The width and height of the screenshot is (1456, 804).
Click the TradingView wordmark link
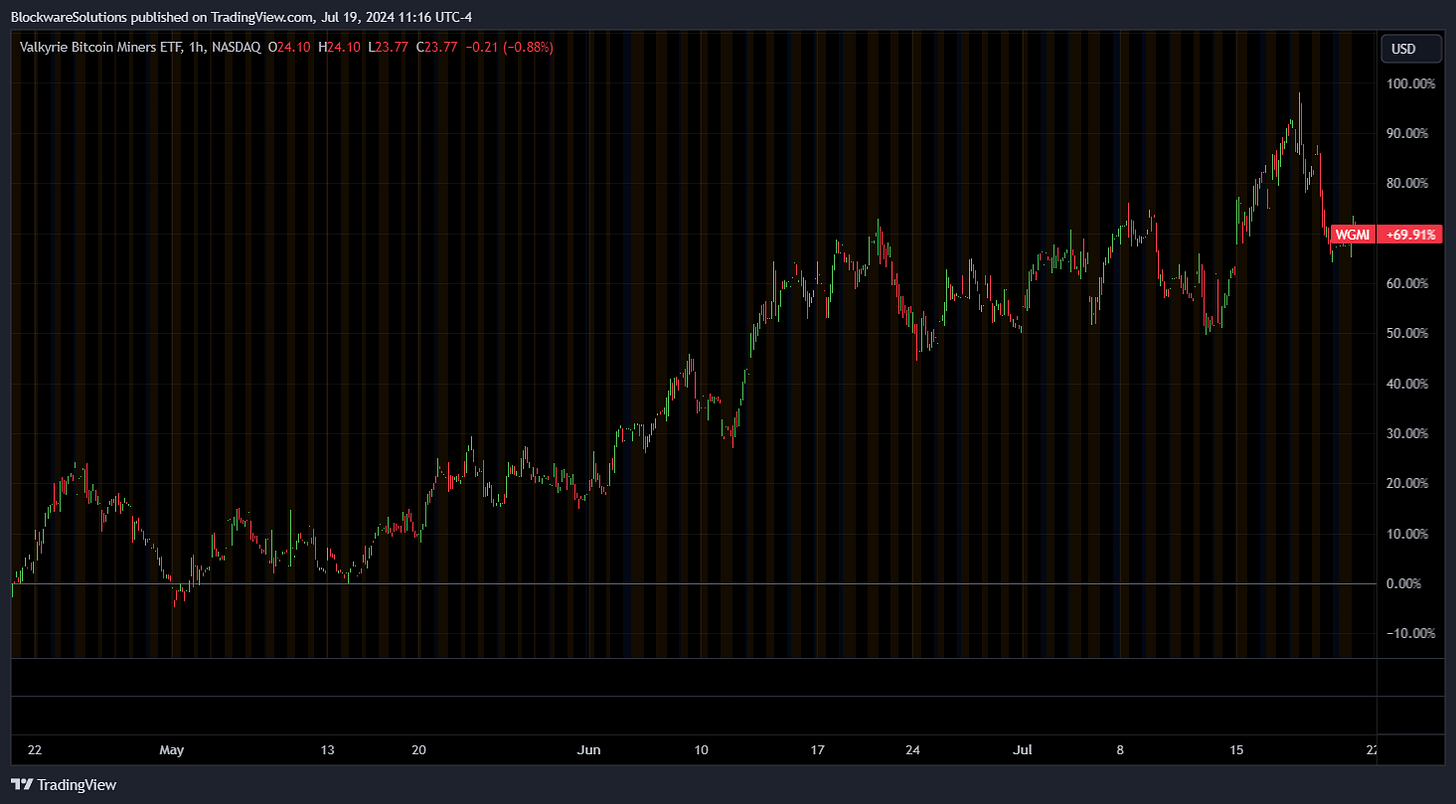pos(77,785)
